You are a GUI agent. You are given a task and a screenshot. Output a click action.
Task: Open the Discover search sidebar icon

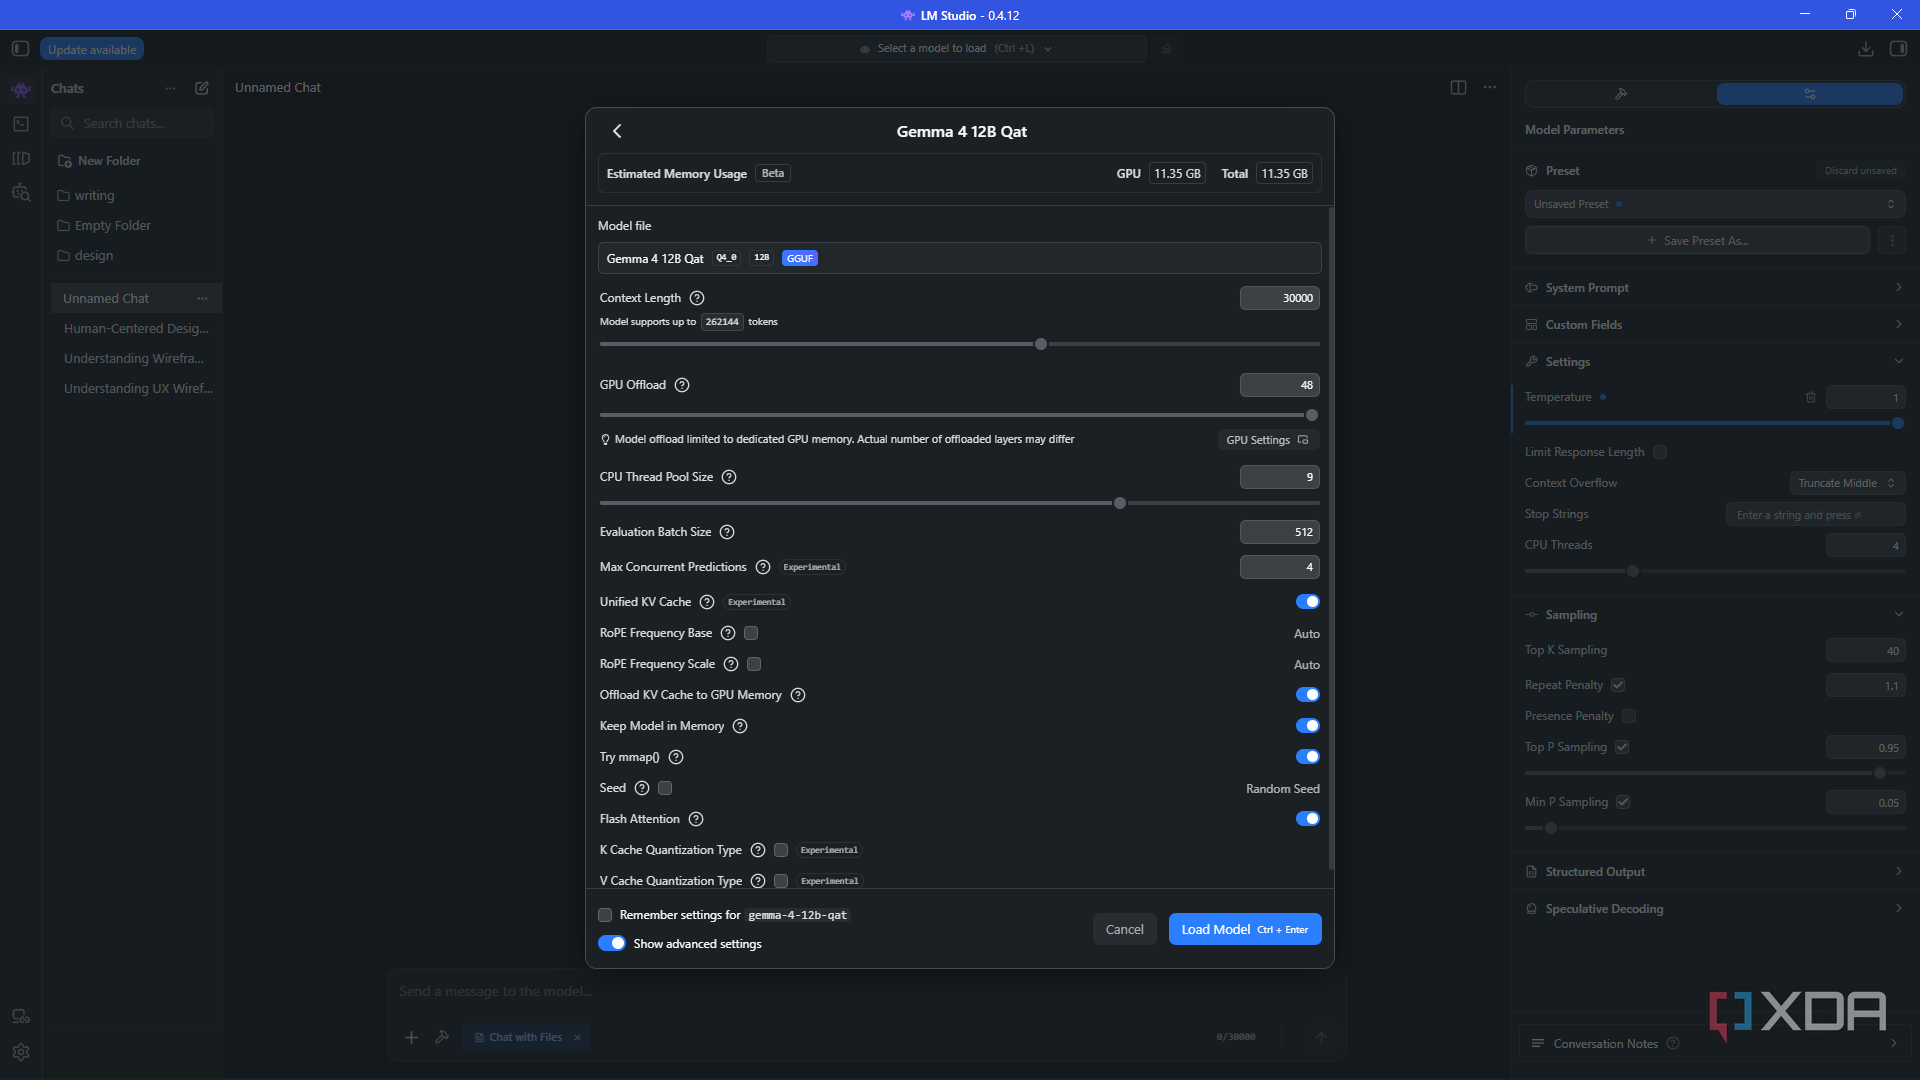[x=21, y=192]
